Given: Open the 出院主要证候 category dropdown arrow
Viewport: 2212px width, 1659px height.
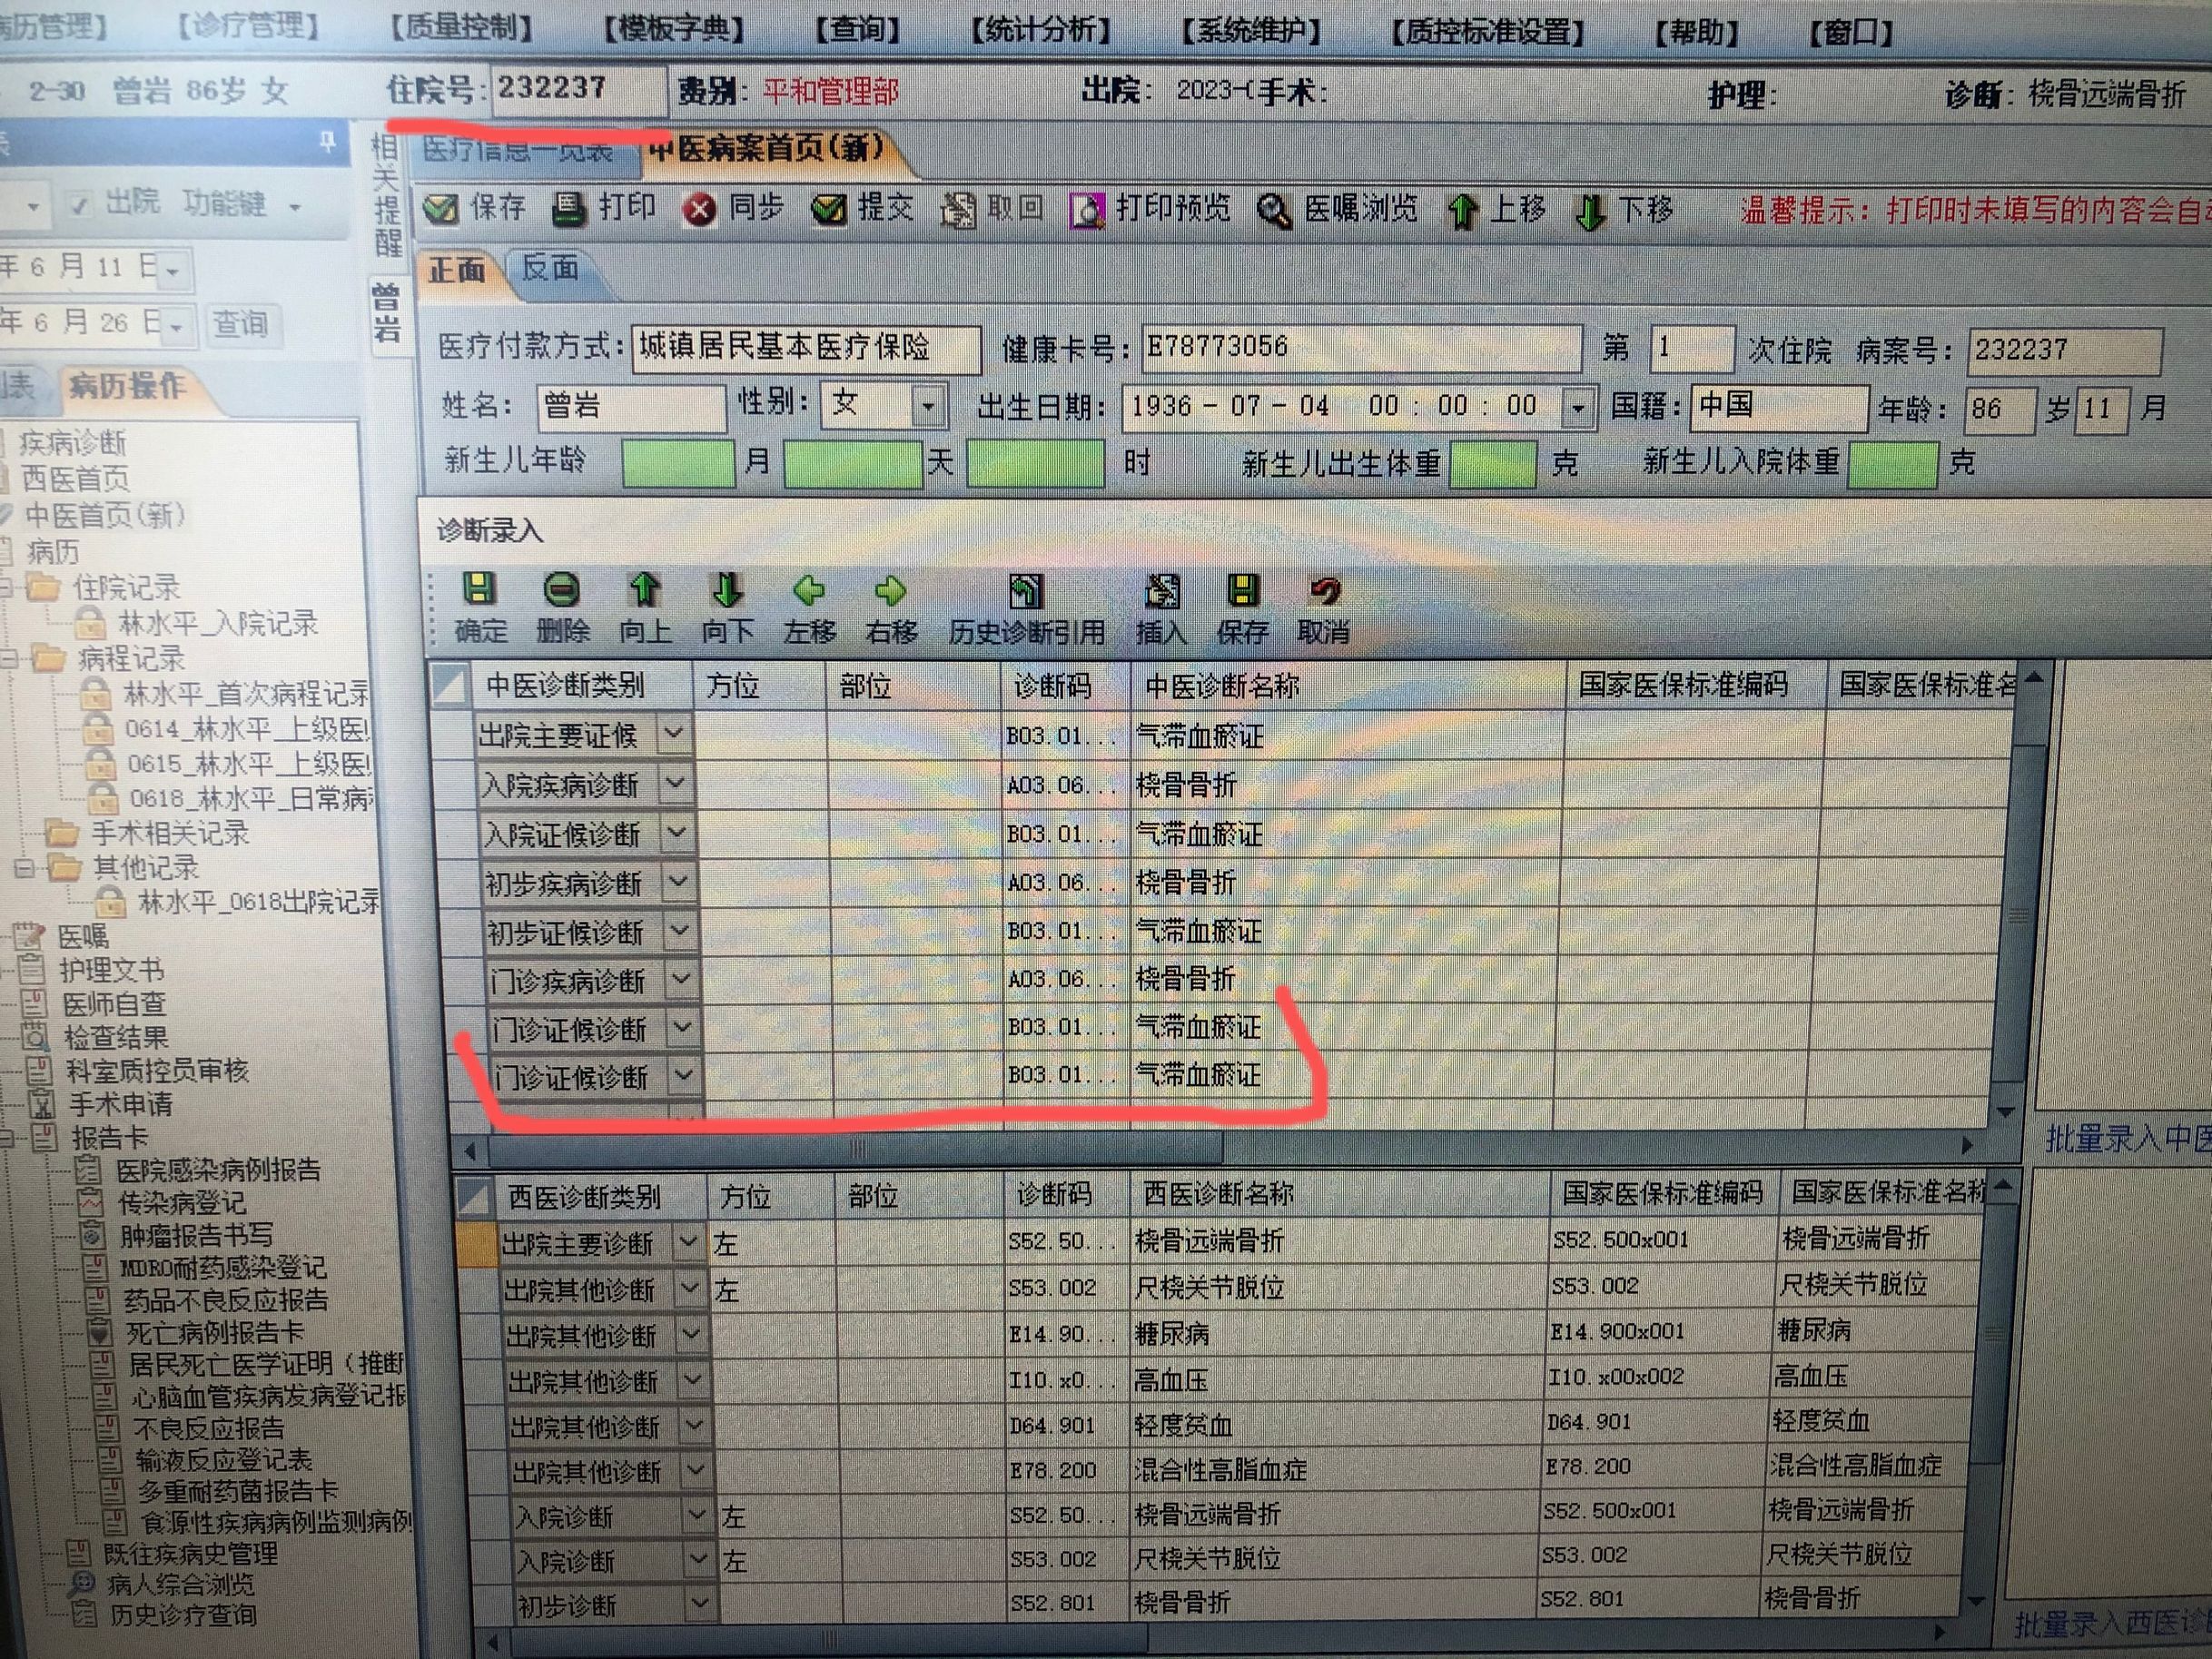Looking at the screenshot, I should click(674, 734).
